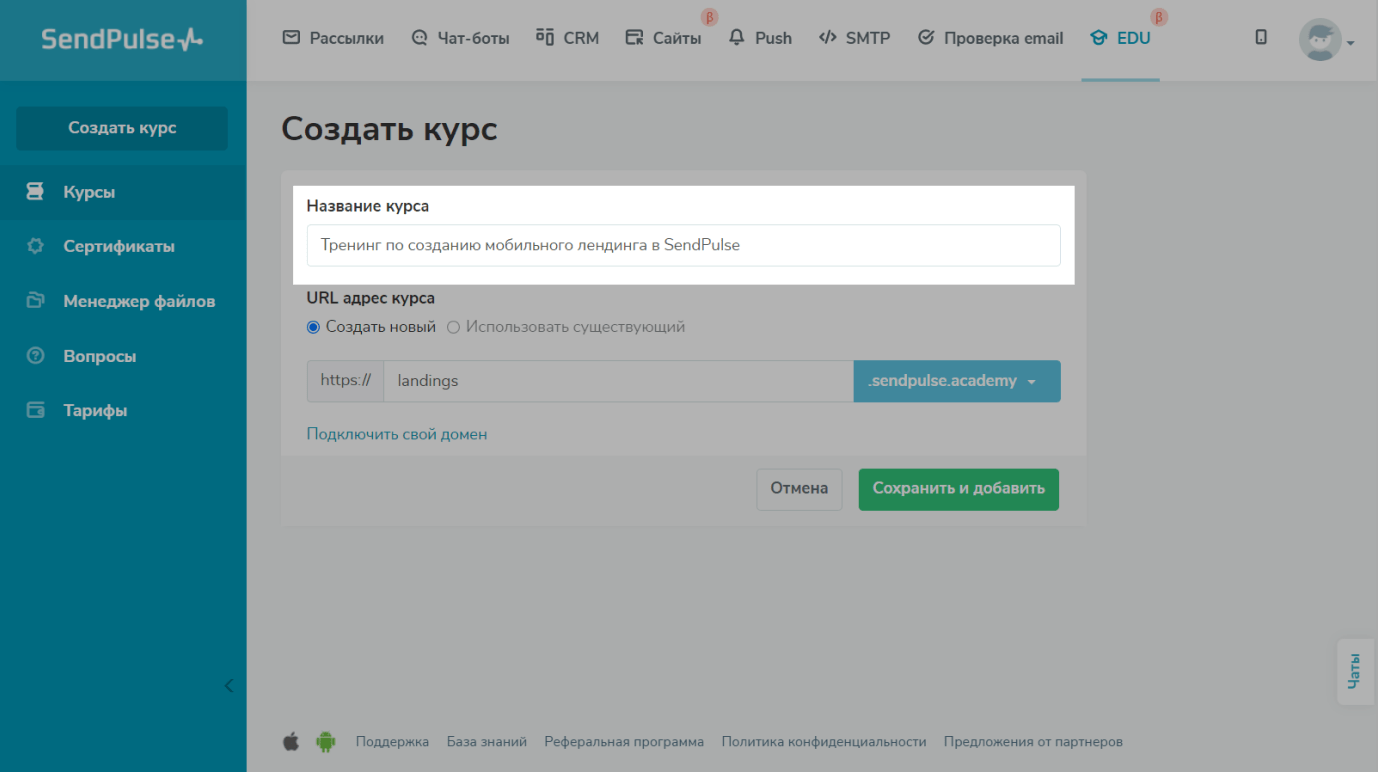
Task: Click the Менеджер файлов folder icon
Action: (x=35, y=301)
